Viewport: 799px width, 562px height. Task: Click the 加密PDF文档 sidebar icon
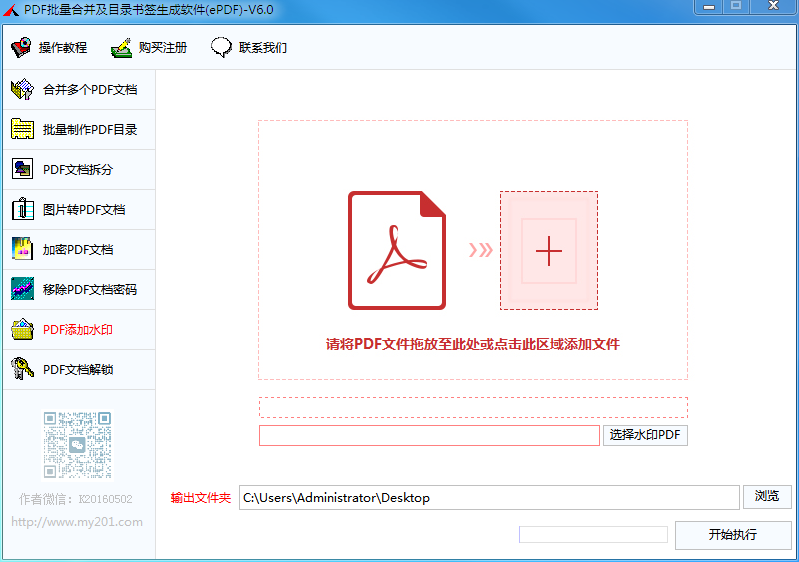(22, 249)
